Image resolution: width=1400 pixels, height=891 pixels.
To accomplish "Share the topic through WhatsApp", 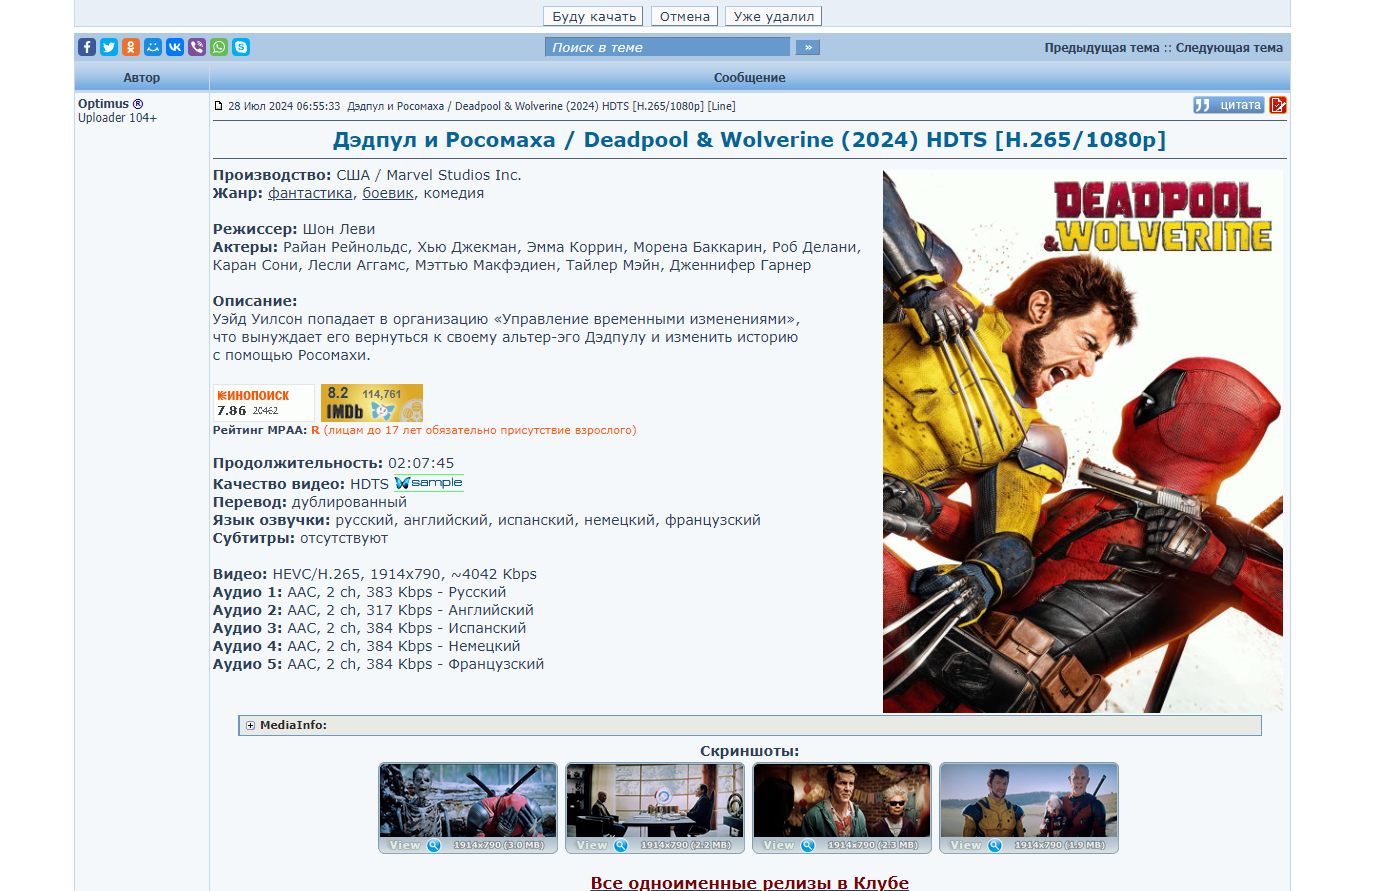I will pyautogui.click(x=219, y=47).
